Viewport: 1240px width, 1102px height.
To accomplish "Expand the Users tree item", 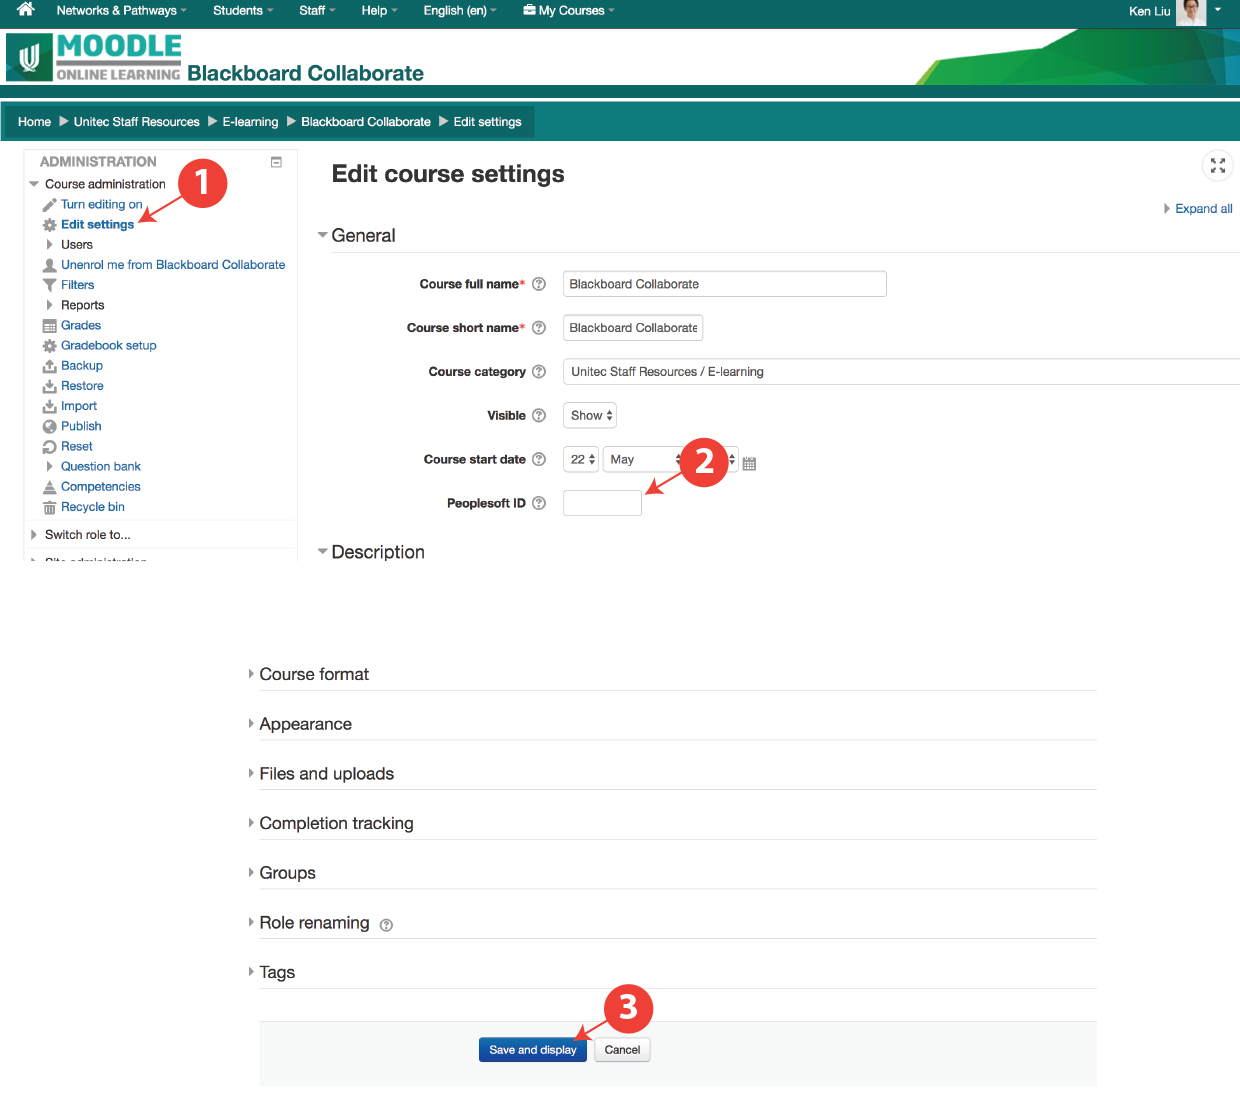I will (49, 245).
